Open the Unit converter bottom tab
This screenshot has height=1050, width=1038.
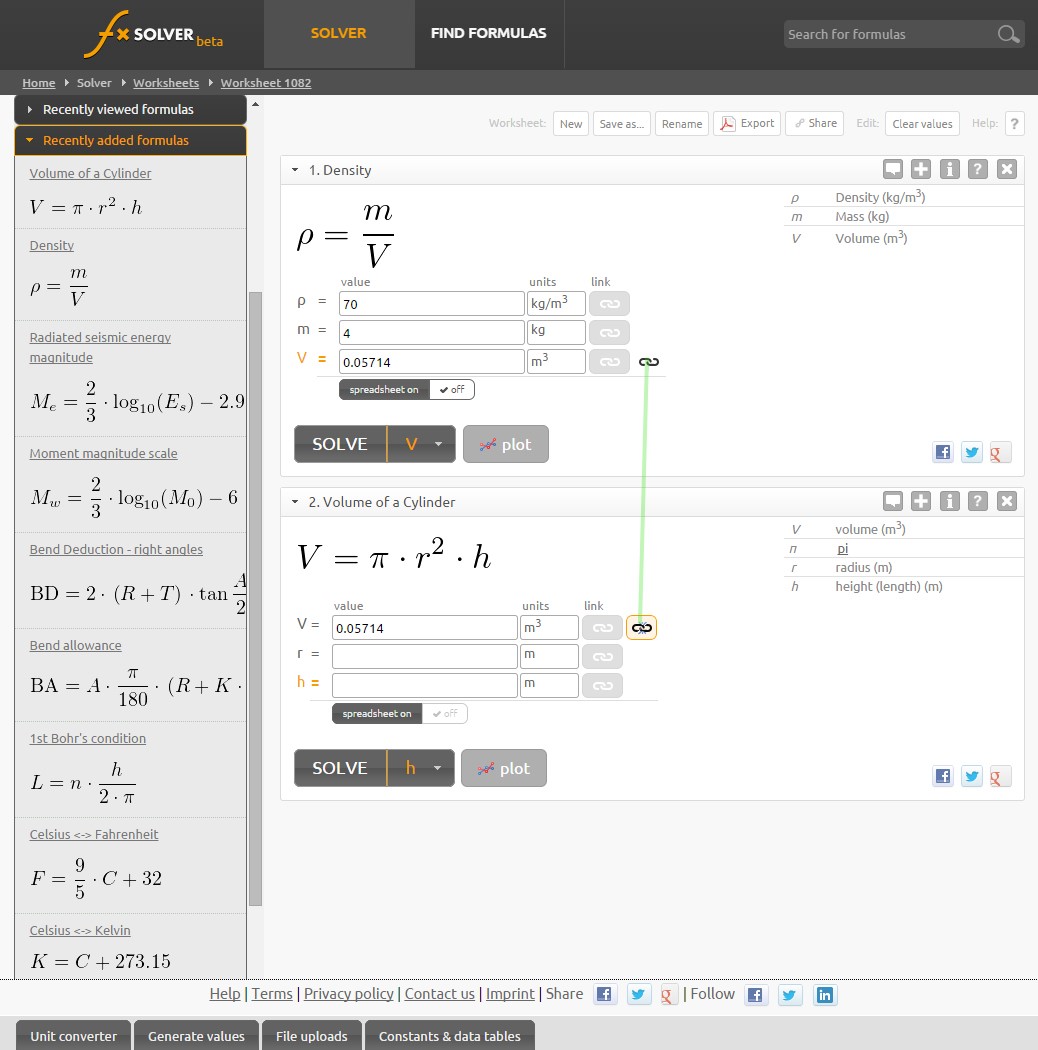point(73,1036)
